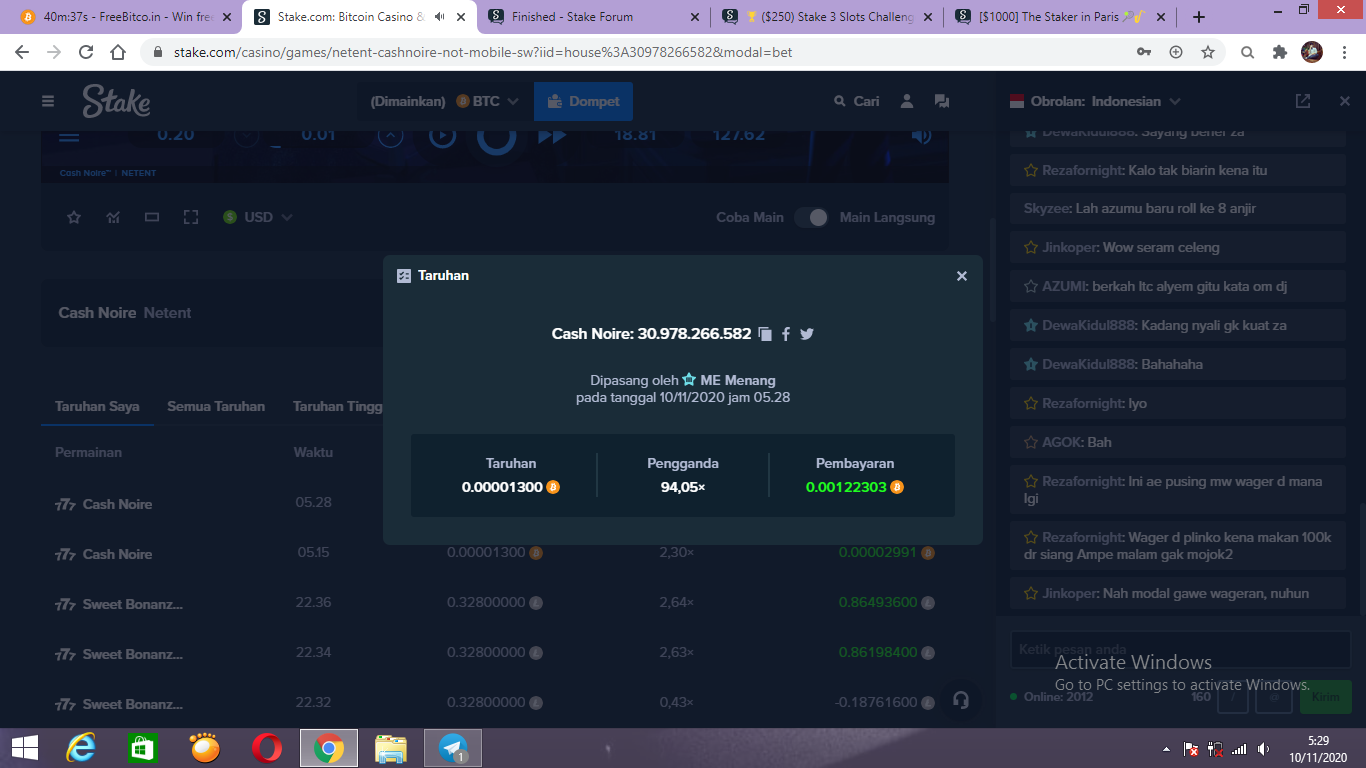Viewport: 1366px width, 768px height.
Task: Open the user account icon
Action: point(907,101)
